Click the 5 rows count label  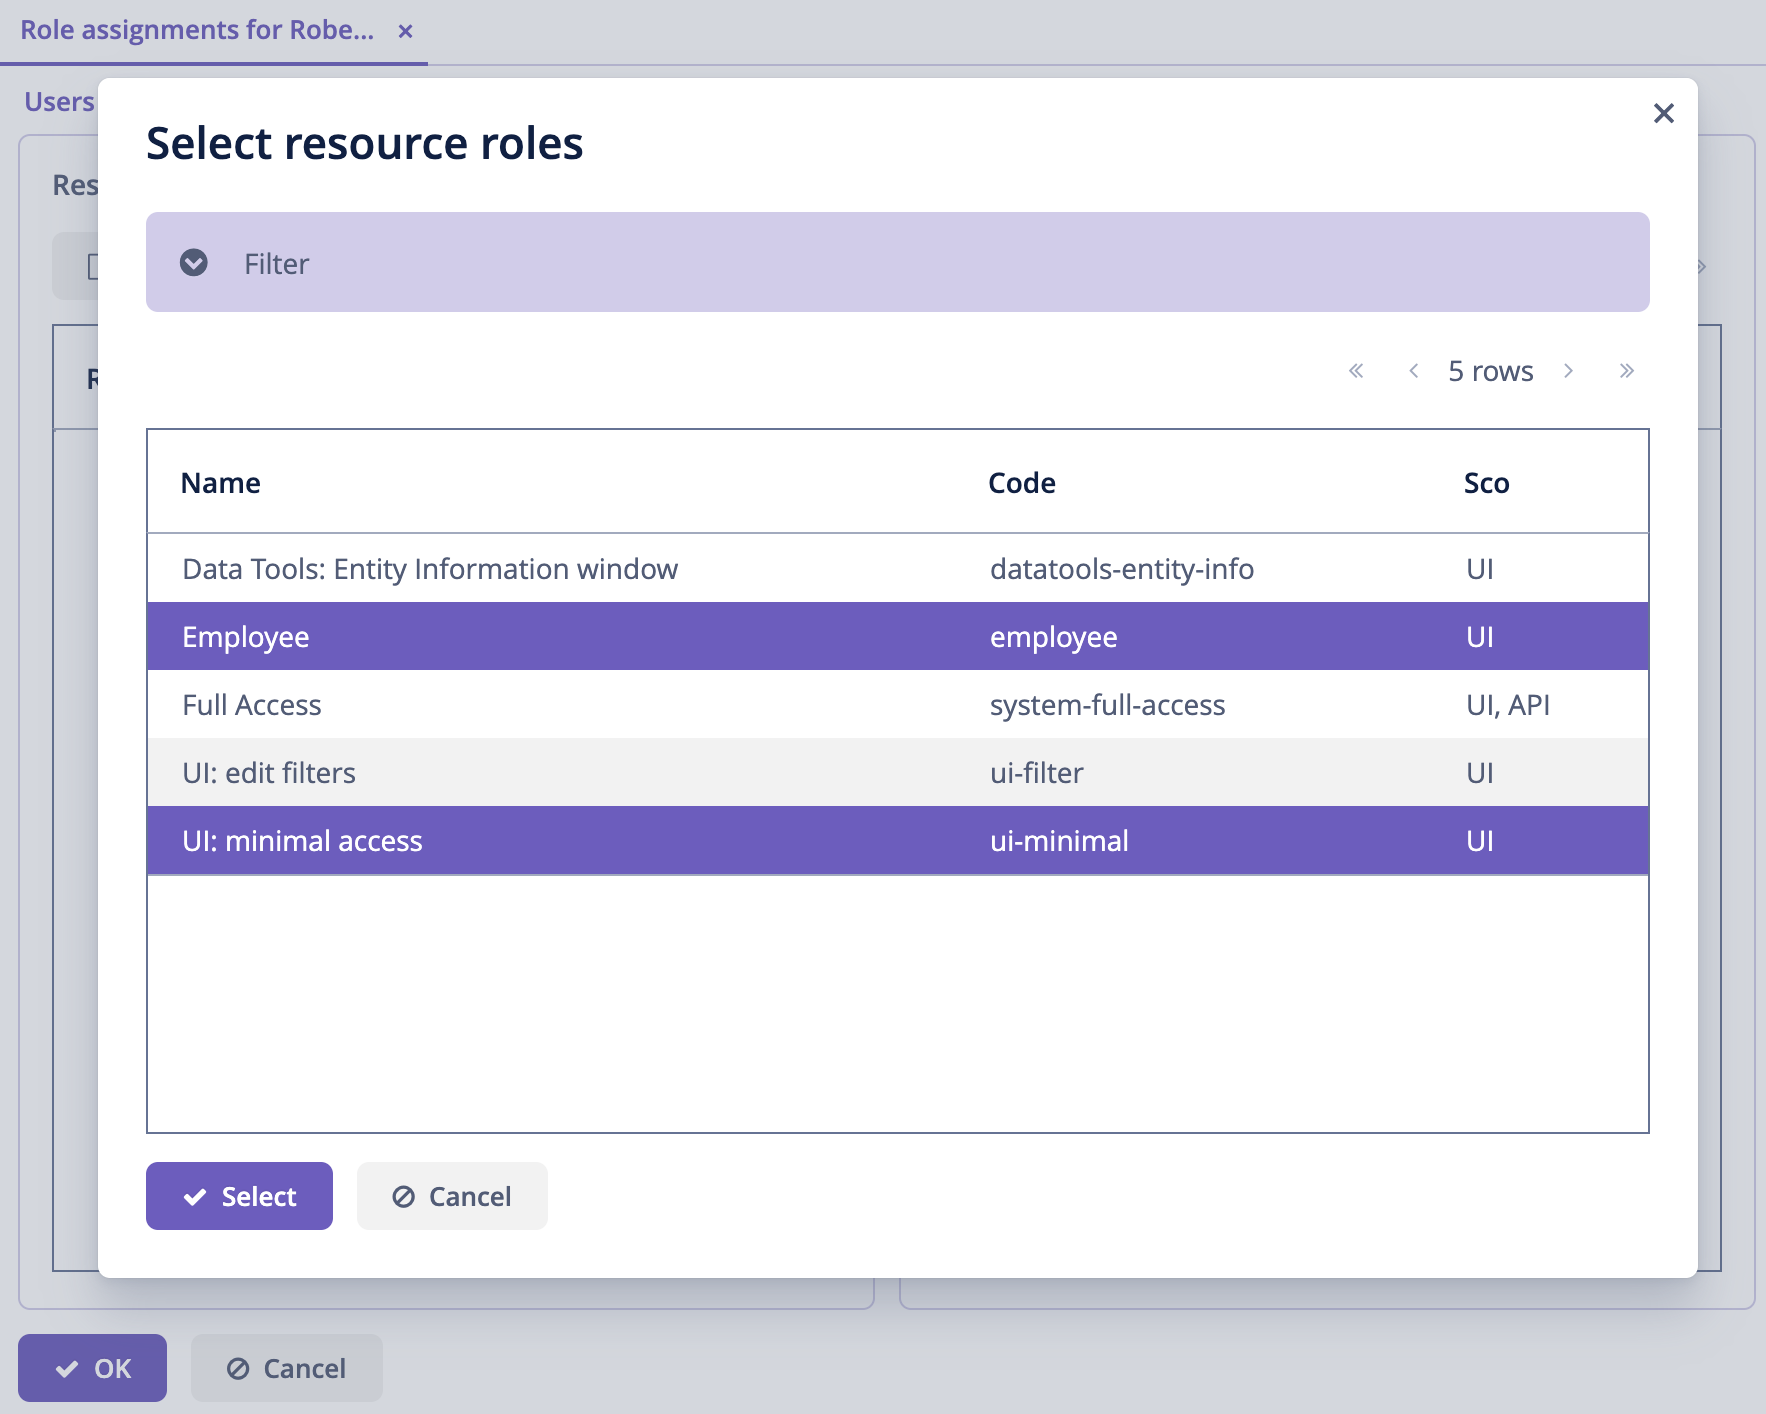pyautogui.click(x=1490, y=371)
